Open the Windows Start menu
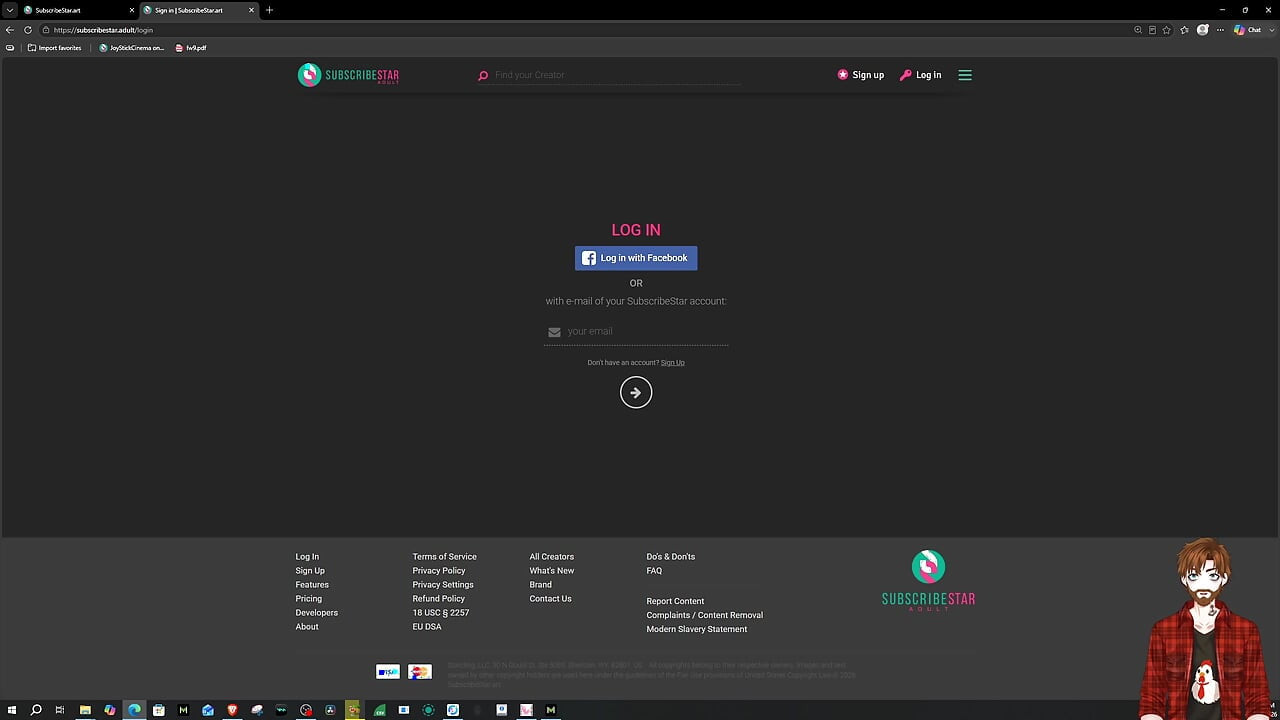 click(x=12, y=710)
